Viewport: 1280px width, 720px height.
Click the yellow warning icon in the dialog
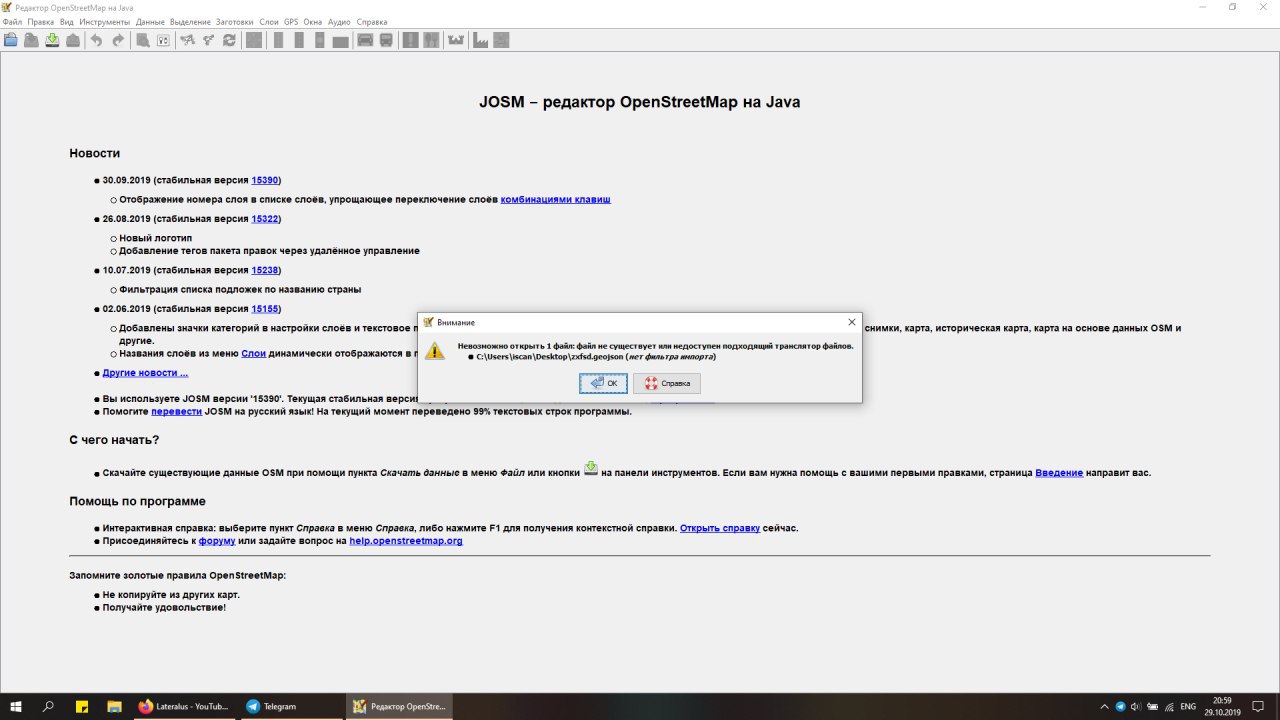pos(434,350)
